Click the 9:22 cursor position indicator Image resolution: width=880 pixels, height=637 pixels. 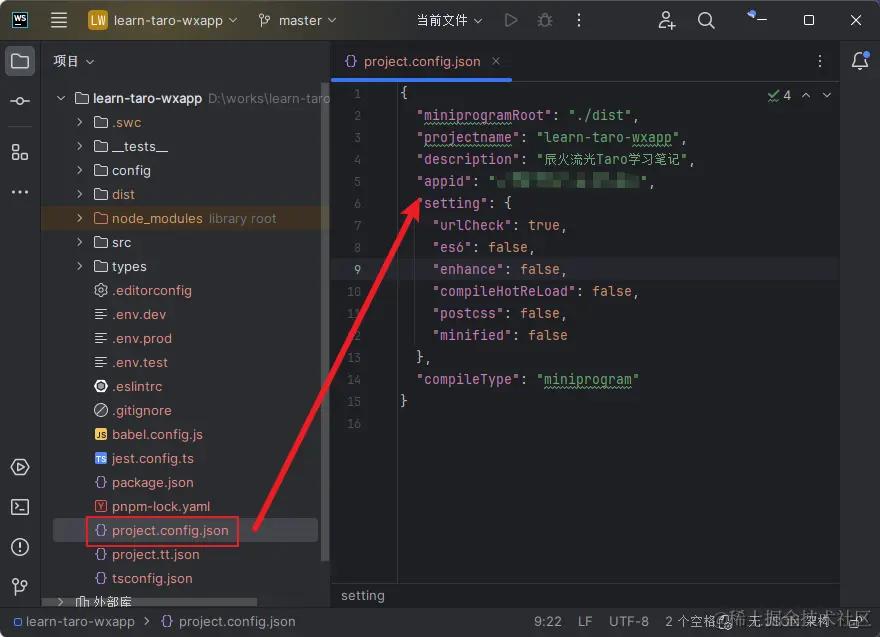click(547, 622)
